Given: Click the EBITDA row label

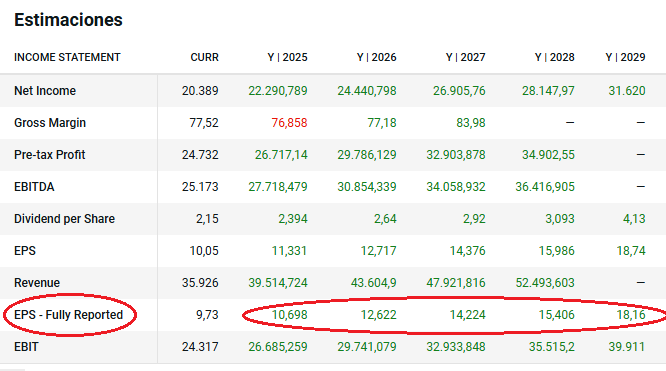Looking at the screenshot, I should click(x=34, y=187).
